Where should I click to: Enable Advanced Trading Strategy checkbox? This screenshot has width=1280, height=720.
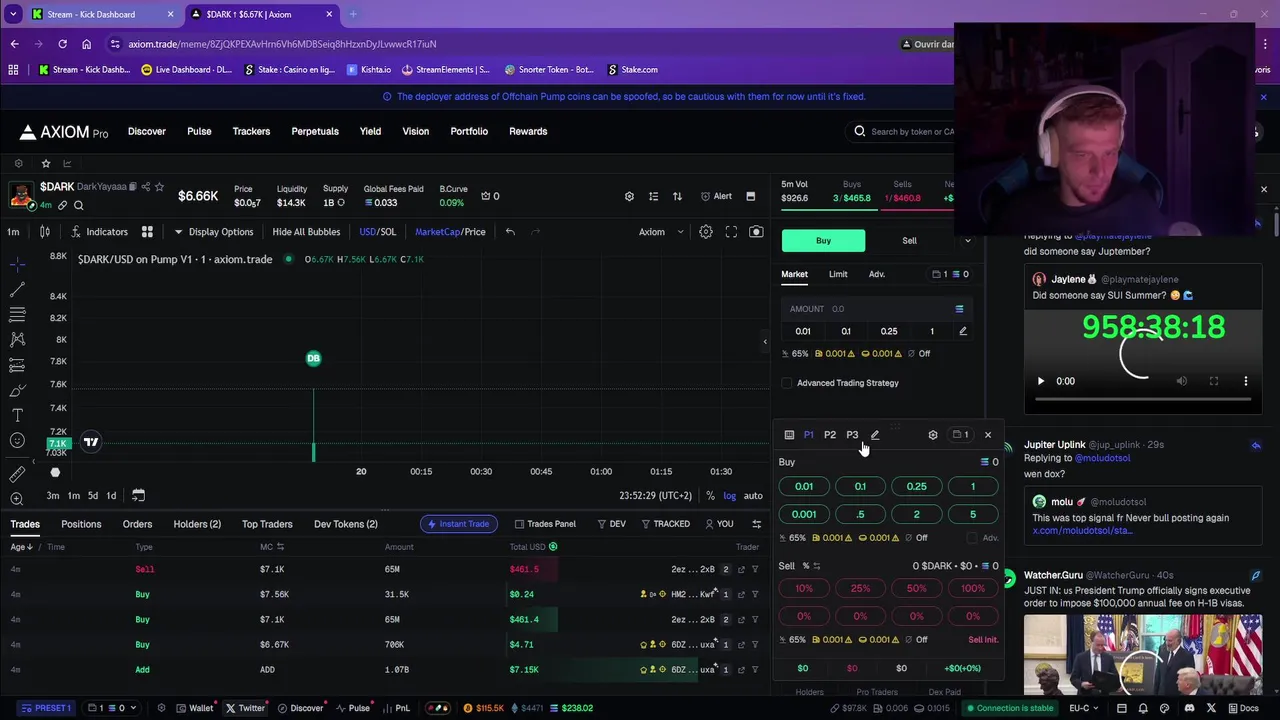[787, 383]
